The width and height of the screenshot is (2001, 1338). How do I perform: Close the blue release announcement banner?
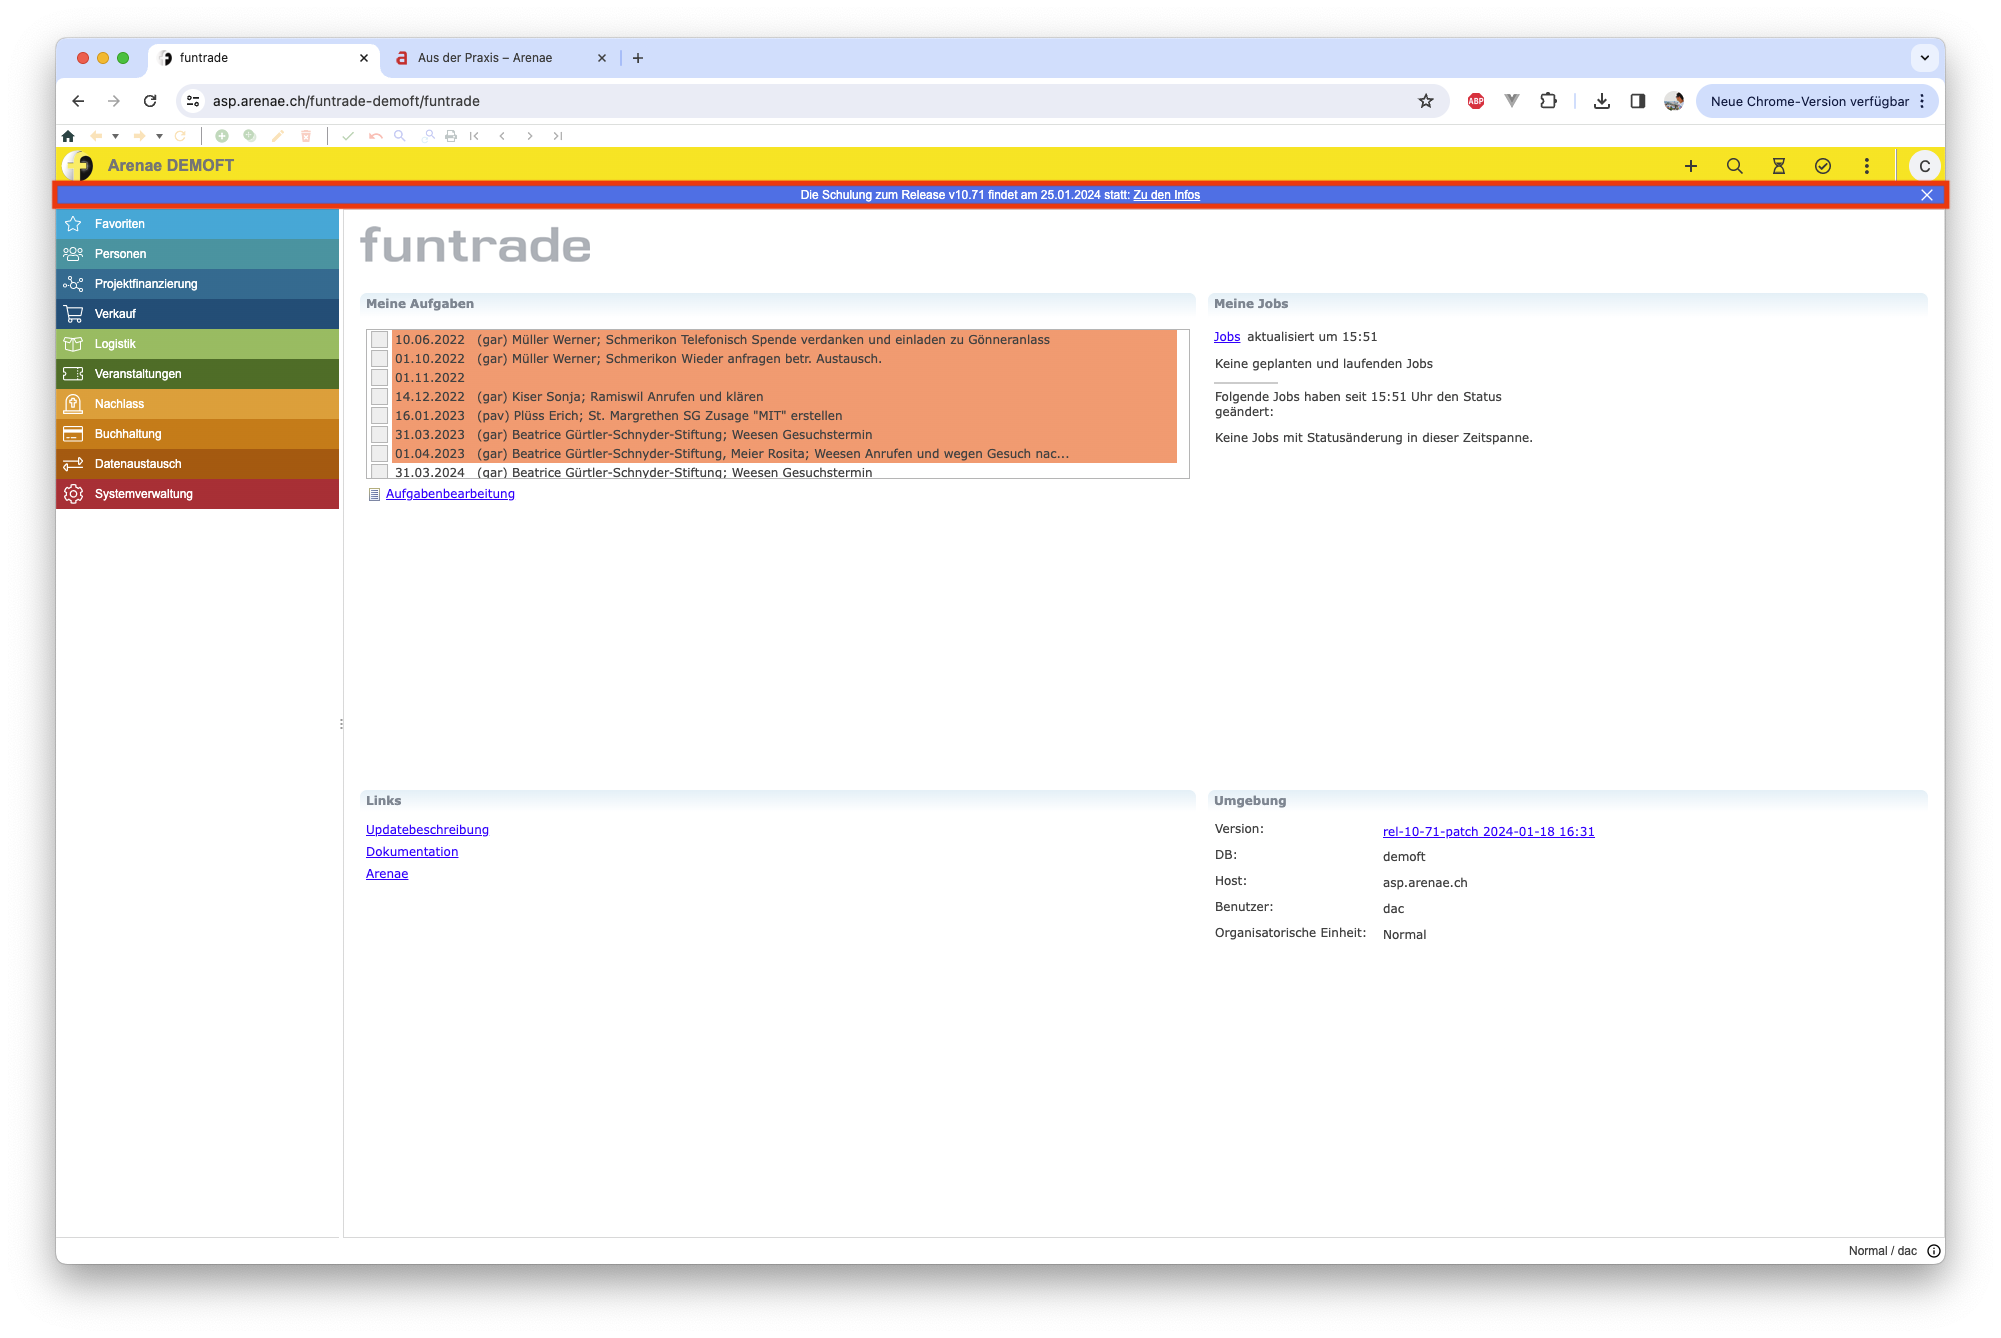click(1927, 195)
